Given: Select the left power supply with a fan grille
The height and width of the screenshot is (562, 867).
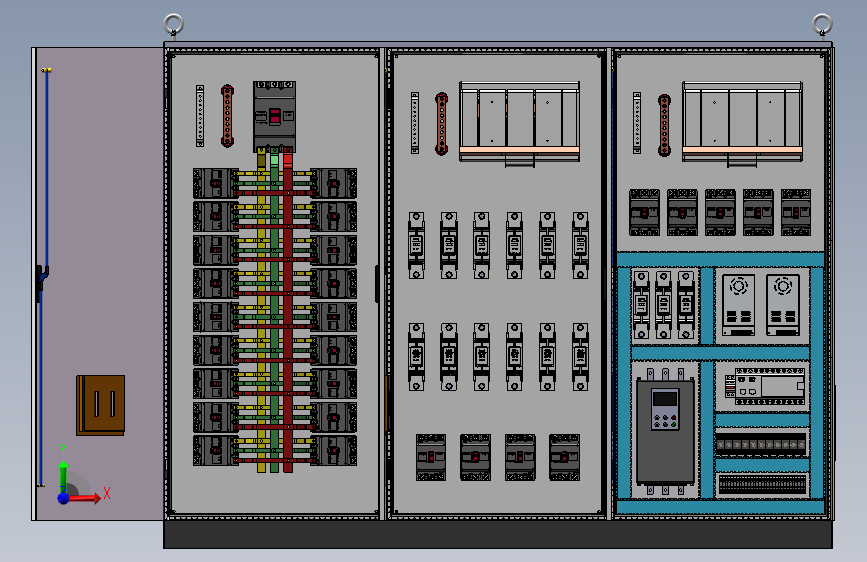Looking at the screenshot, I should [739, 305].
